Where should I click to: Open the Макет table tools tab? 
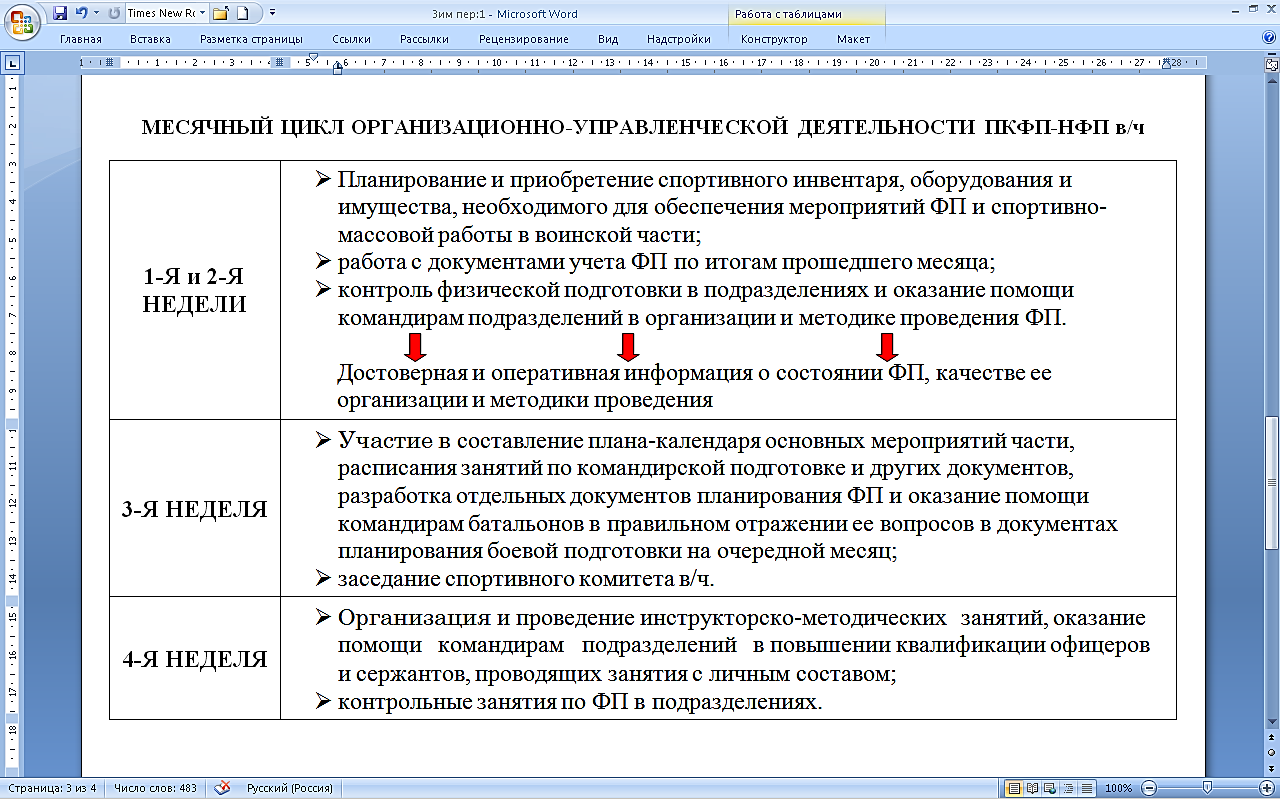[x=853, y=39]
